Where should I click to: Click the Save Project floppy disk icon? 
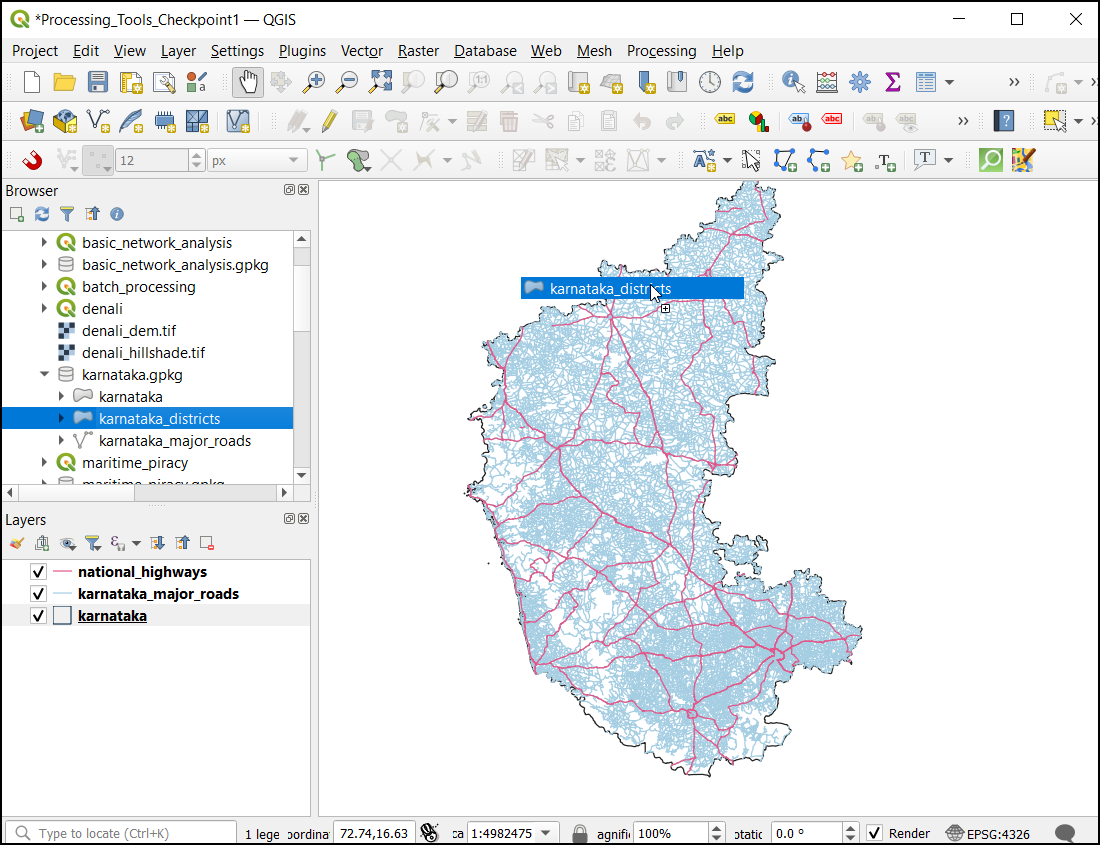point(97,82)
